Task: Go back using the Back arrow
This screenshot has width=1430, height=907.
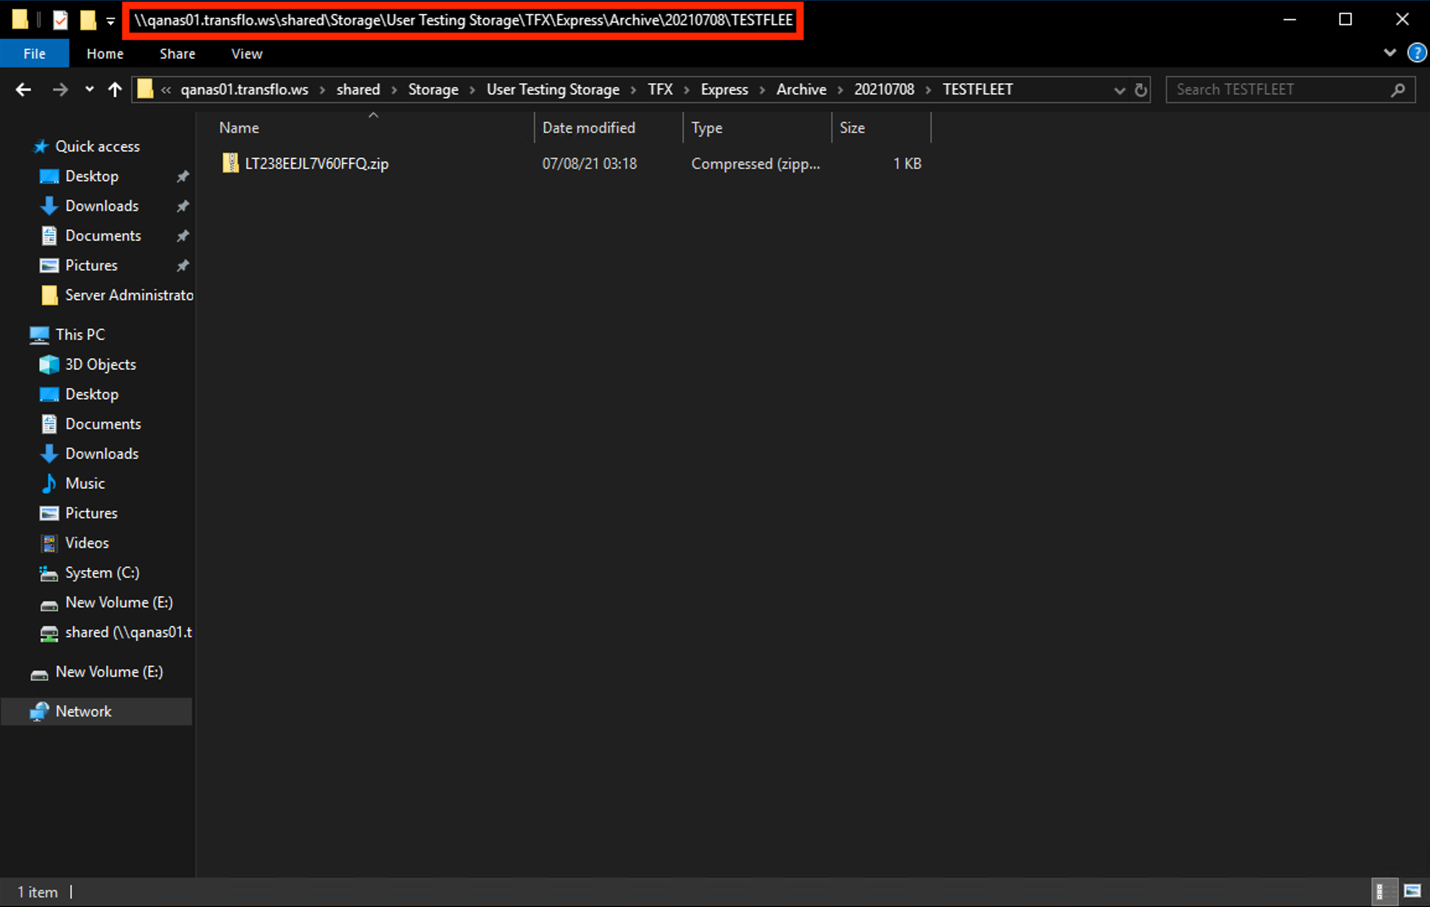Action: [24, 90]
